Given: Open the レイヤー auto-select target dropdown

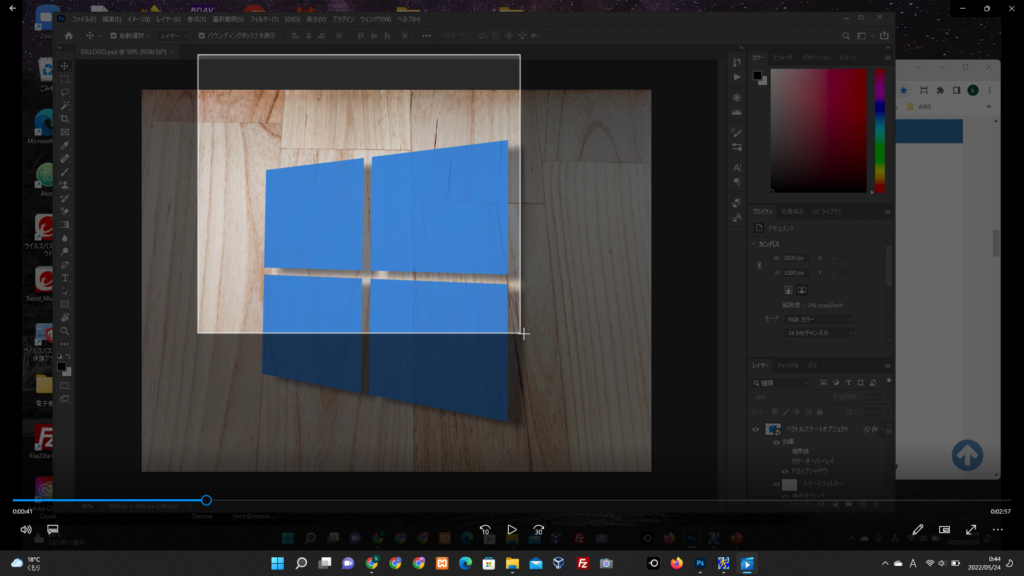Looking at the screenshot, I should tap(174, 36).
